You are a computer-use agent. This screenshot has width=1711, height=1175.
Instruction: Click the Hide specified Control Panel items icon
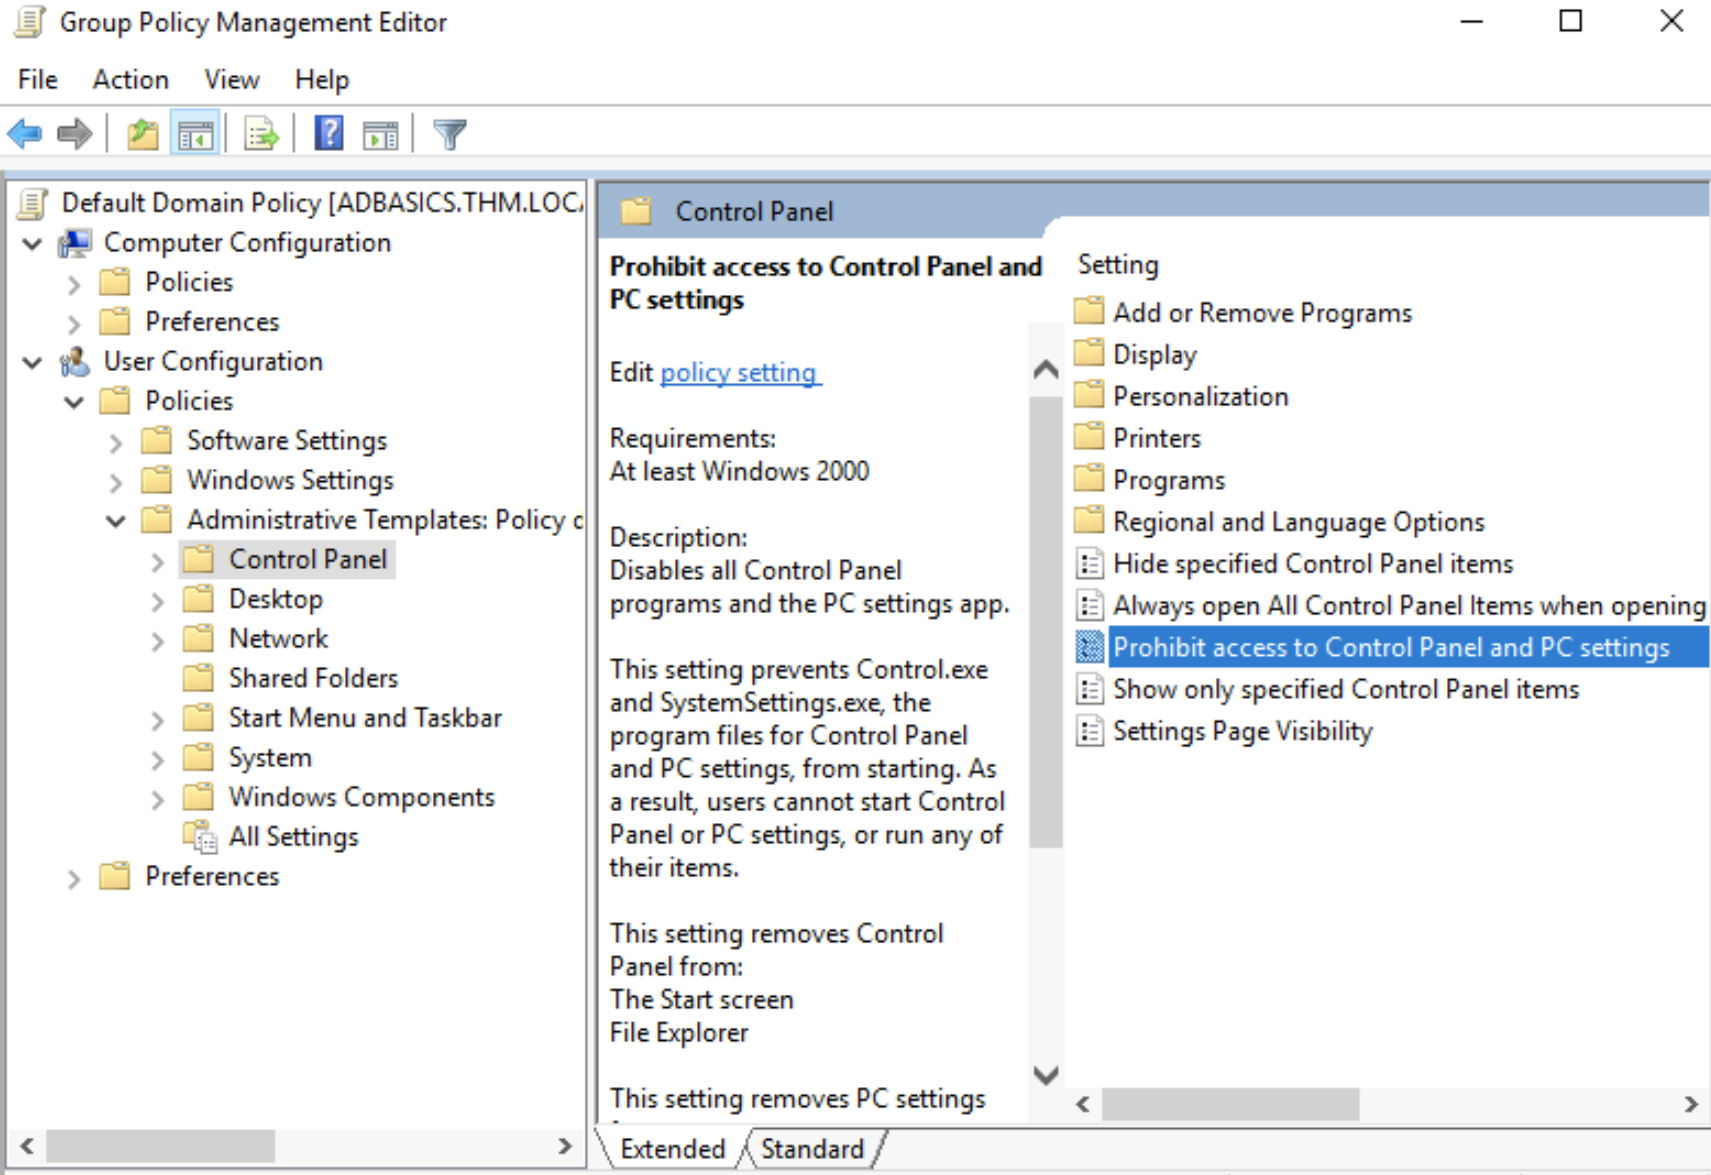click(1089, 564)
